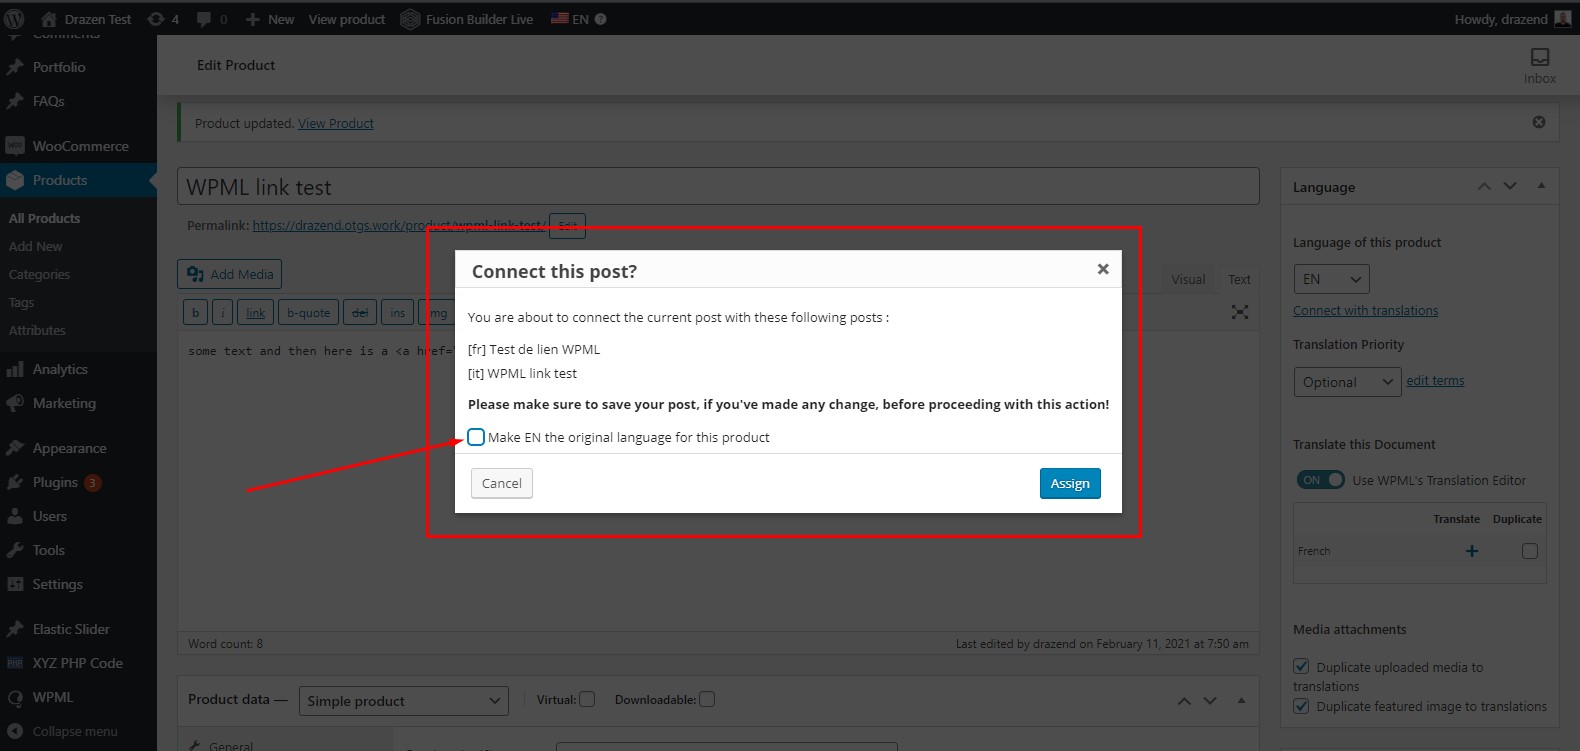Open the EN language dropdown
Image resolution: width=1580 pixels, height=751 pixels.
[1331, 279]
